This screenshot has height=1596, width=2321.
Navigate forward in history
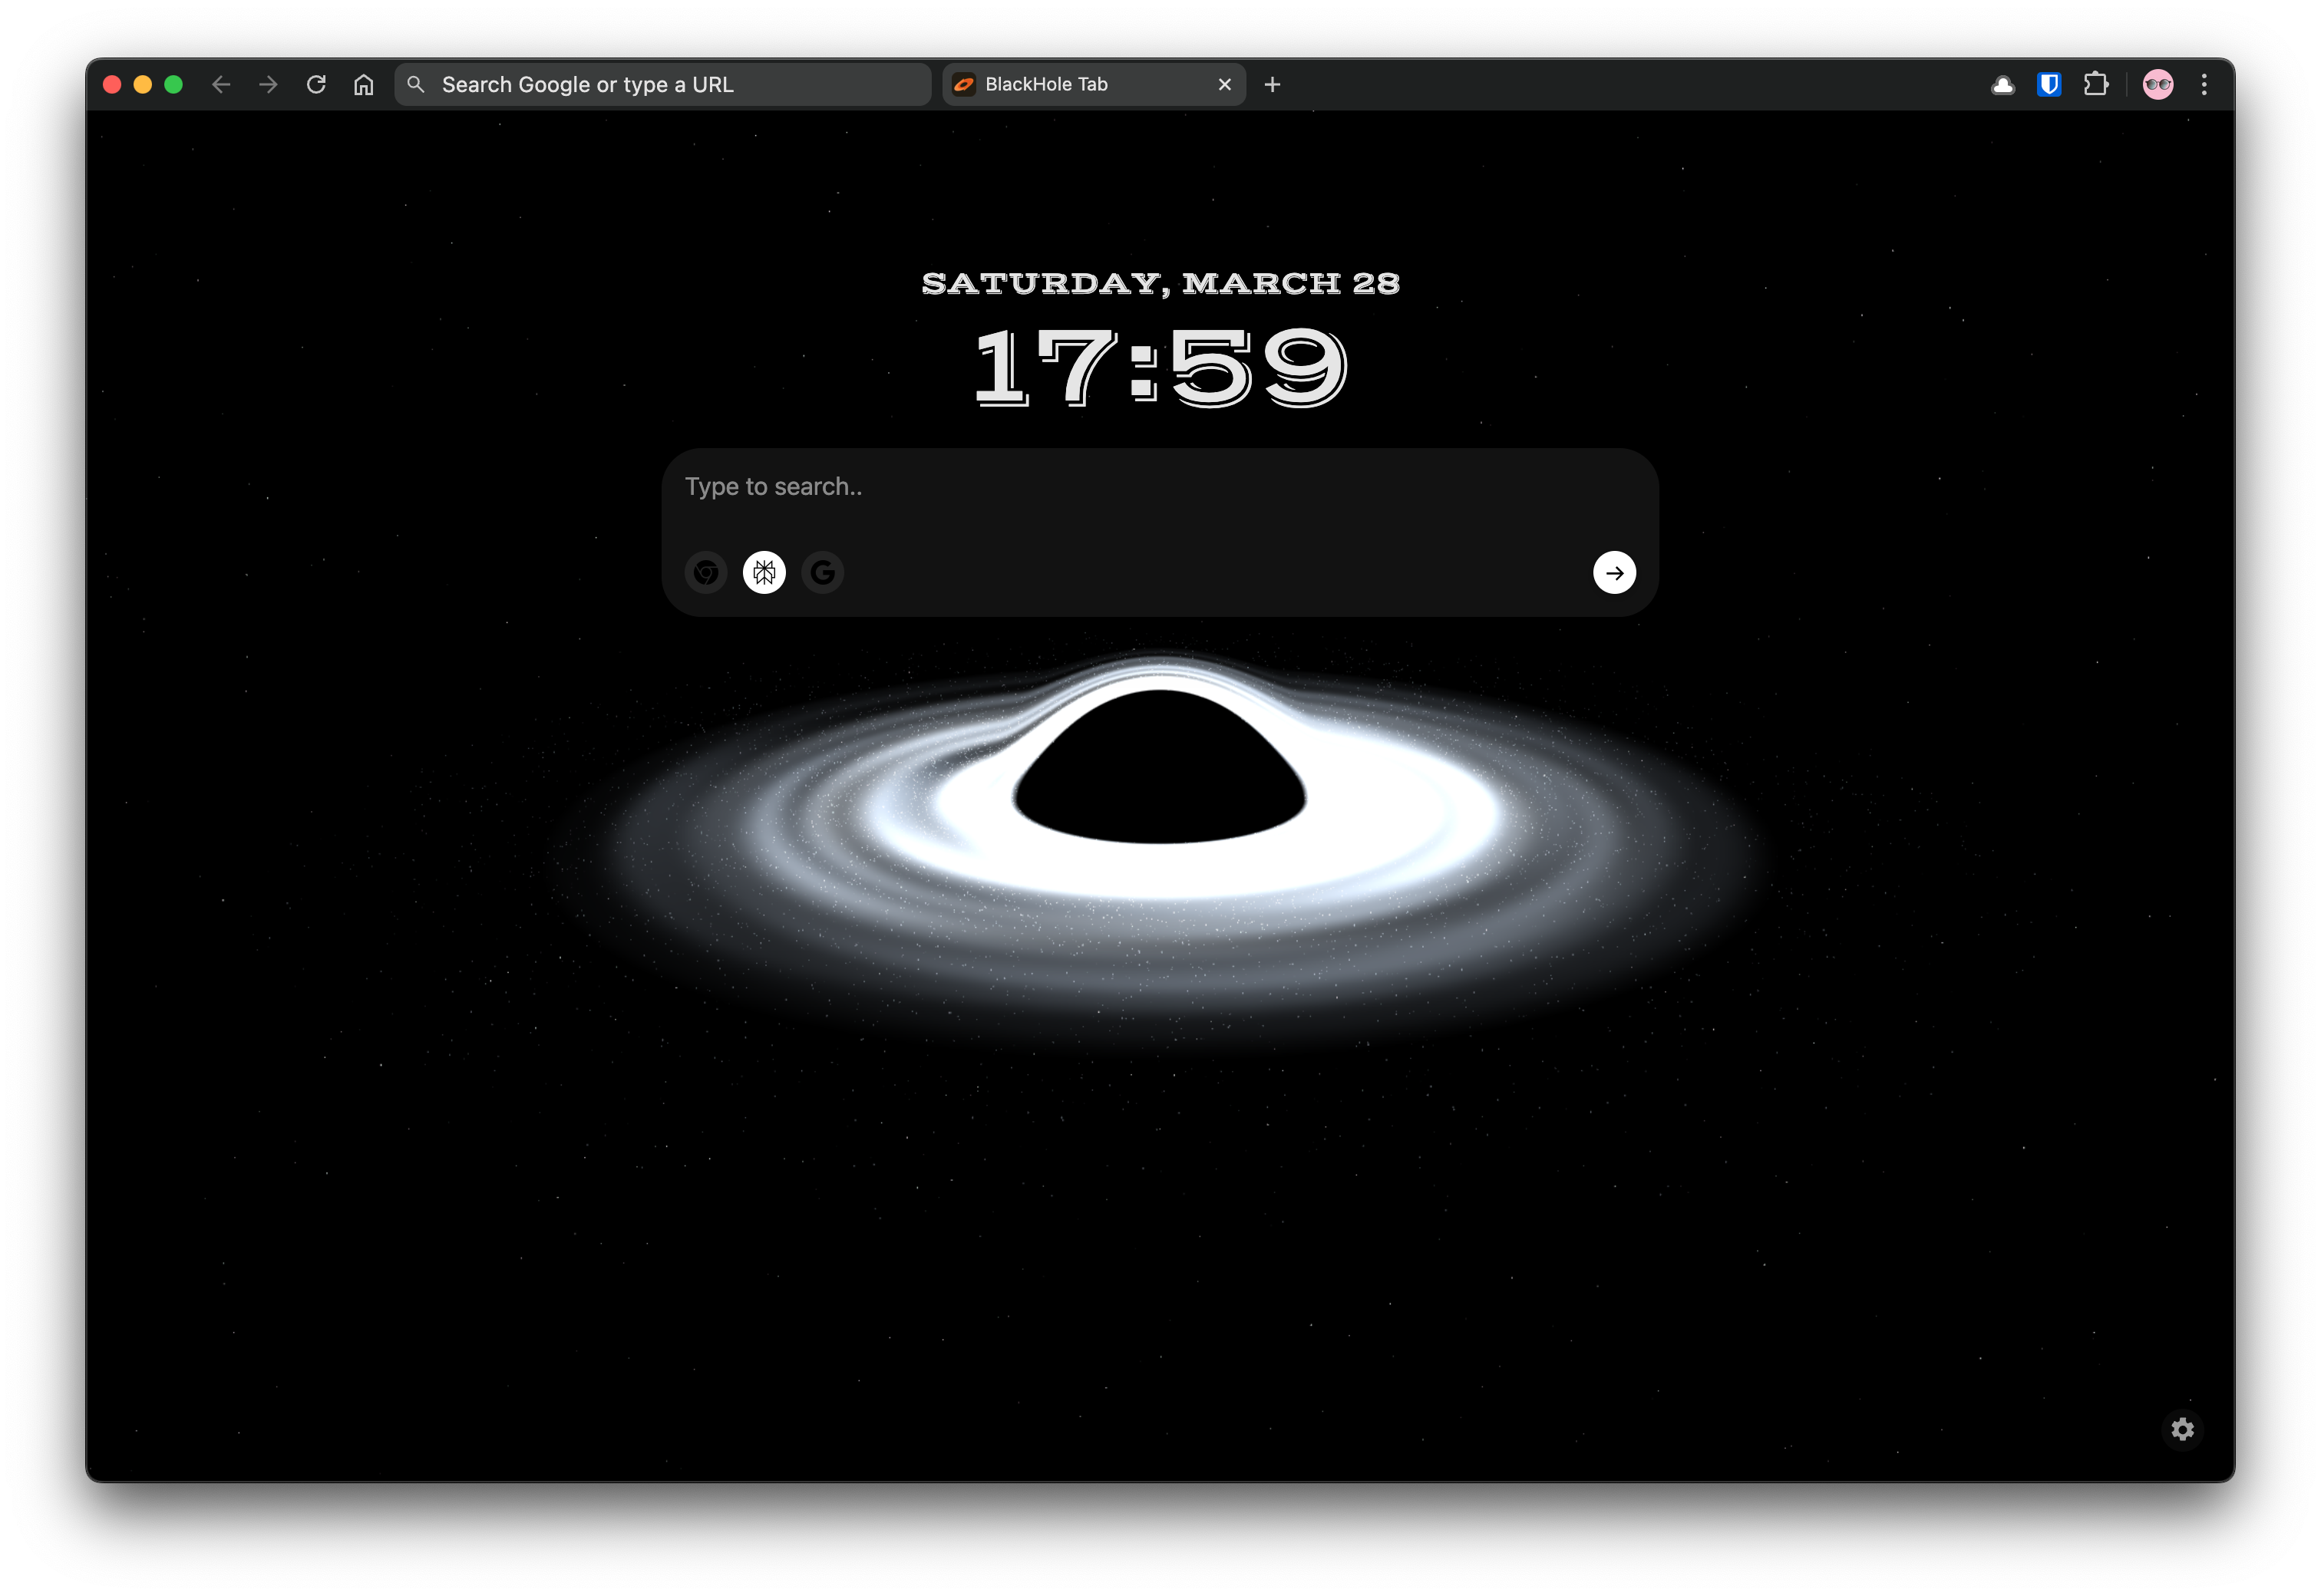click(x=268, y=85)
